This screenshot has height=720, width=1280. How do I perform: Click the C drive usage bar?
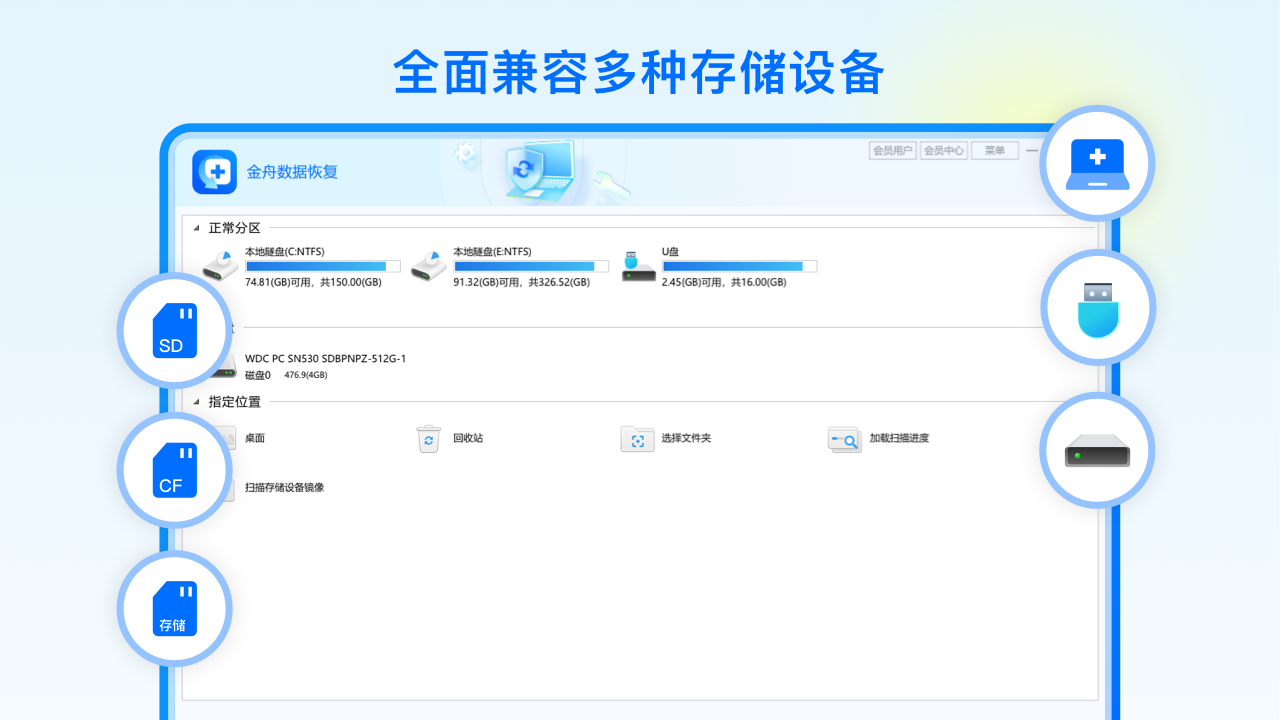322,266
